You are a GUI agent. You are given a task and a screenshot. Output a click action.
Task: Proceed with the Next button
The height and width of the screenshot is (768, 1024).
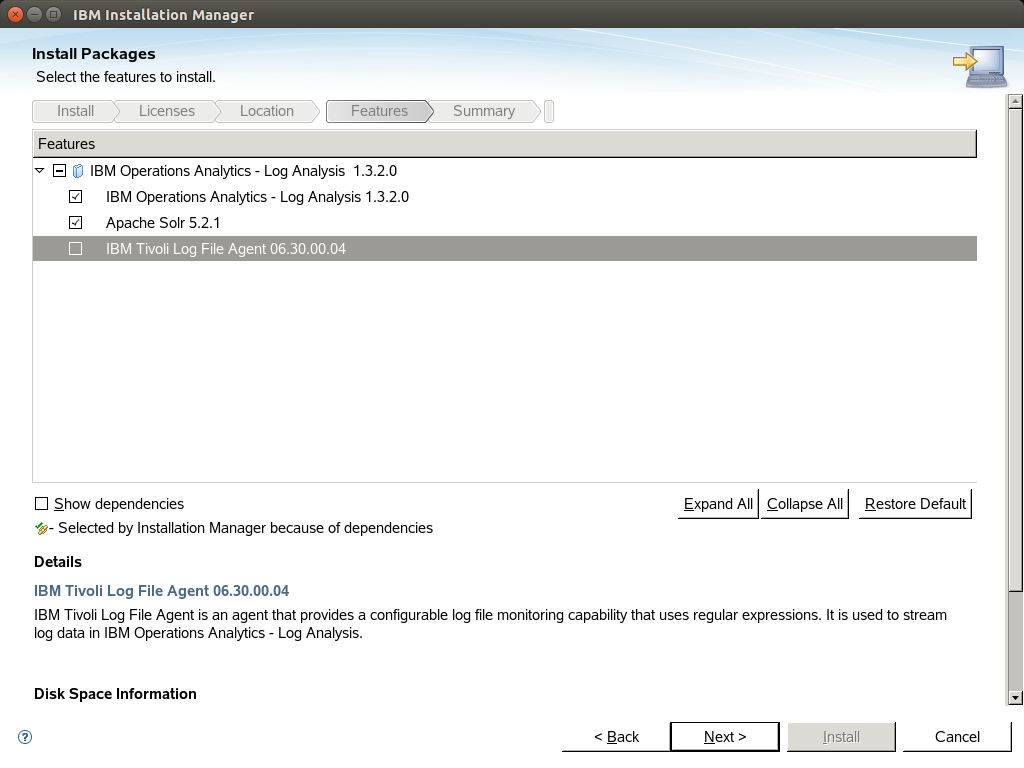[725, 737]
